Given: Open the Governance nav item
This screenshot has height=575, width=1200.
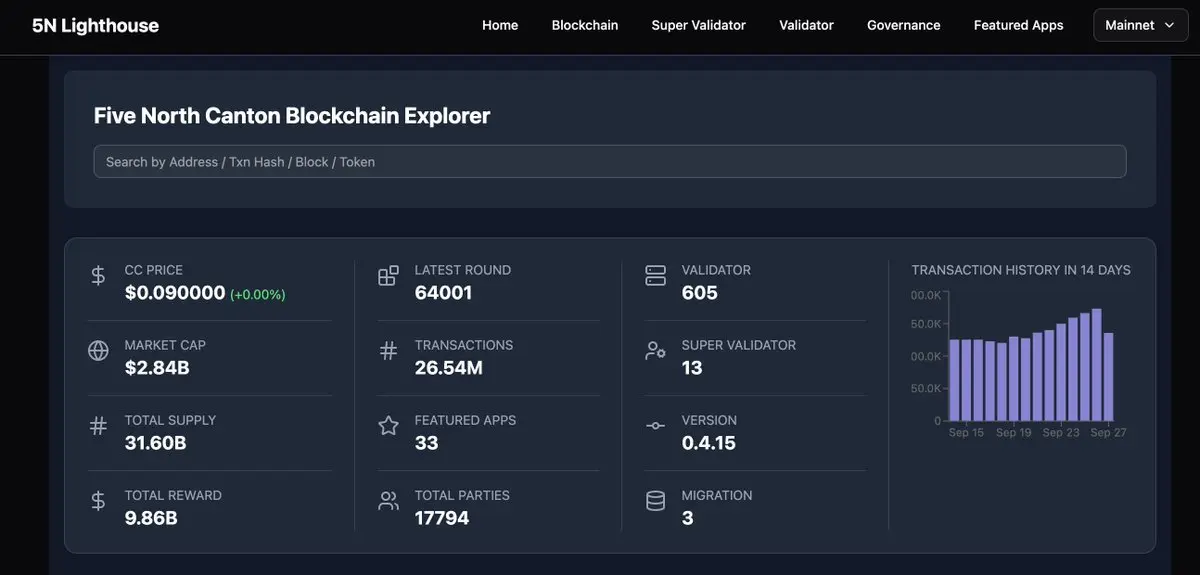Looking at the screenshot, I should pos(904,25).
